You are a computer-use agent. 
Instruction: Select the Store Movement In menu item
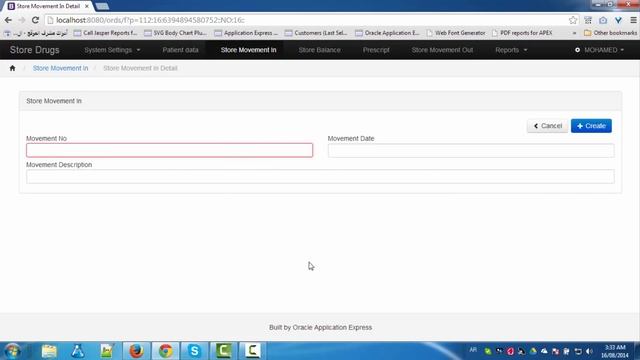coord(249,50)
